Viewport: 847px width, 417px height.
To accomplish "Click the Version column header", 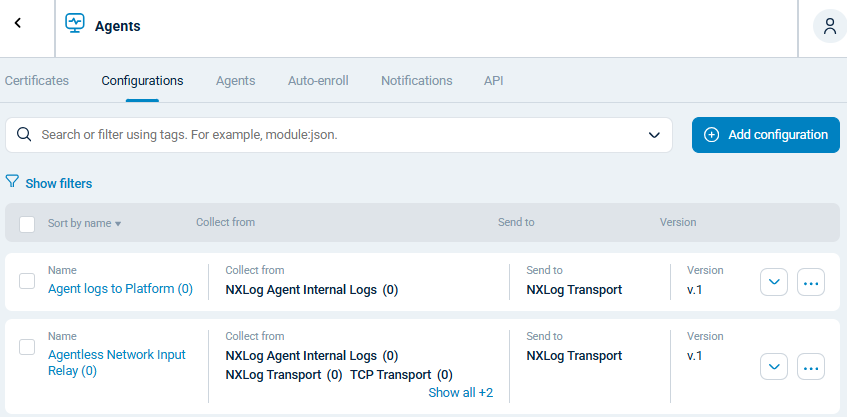I will point(678,222).
